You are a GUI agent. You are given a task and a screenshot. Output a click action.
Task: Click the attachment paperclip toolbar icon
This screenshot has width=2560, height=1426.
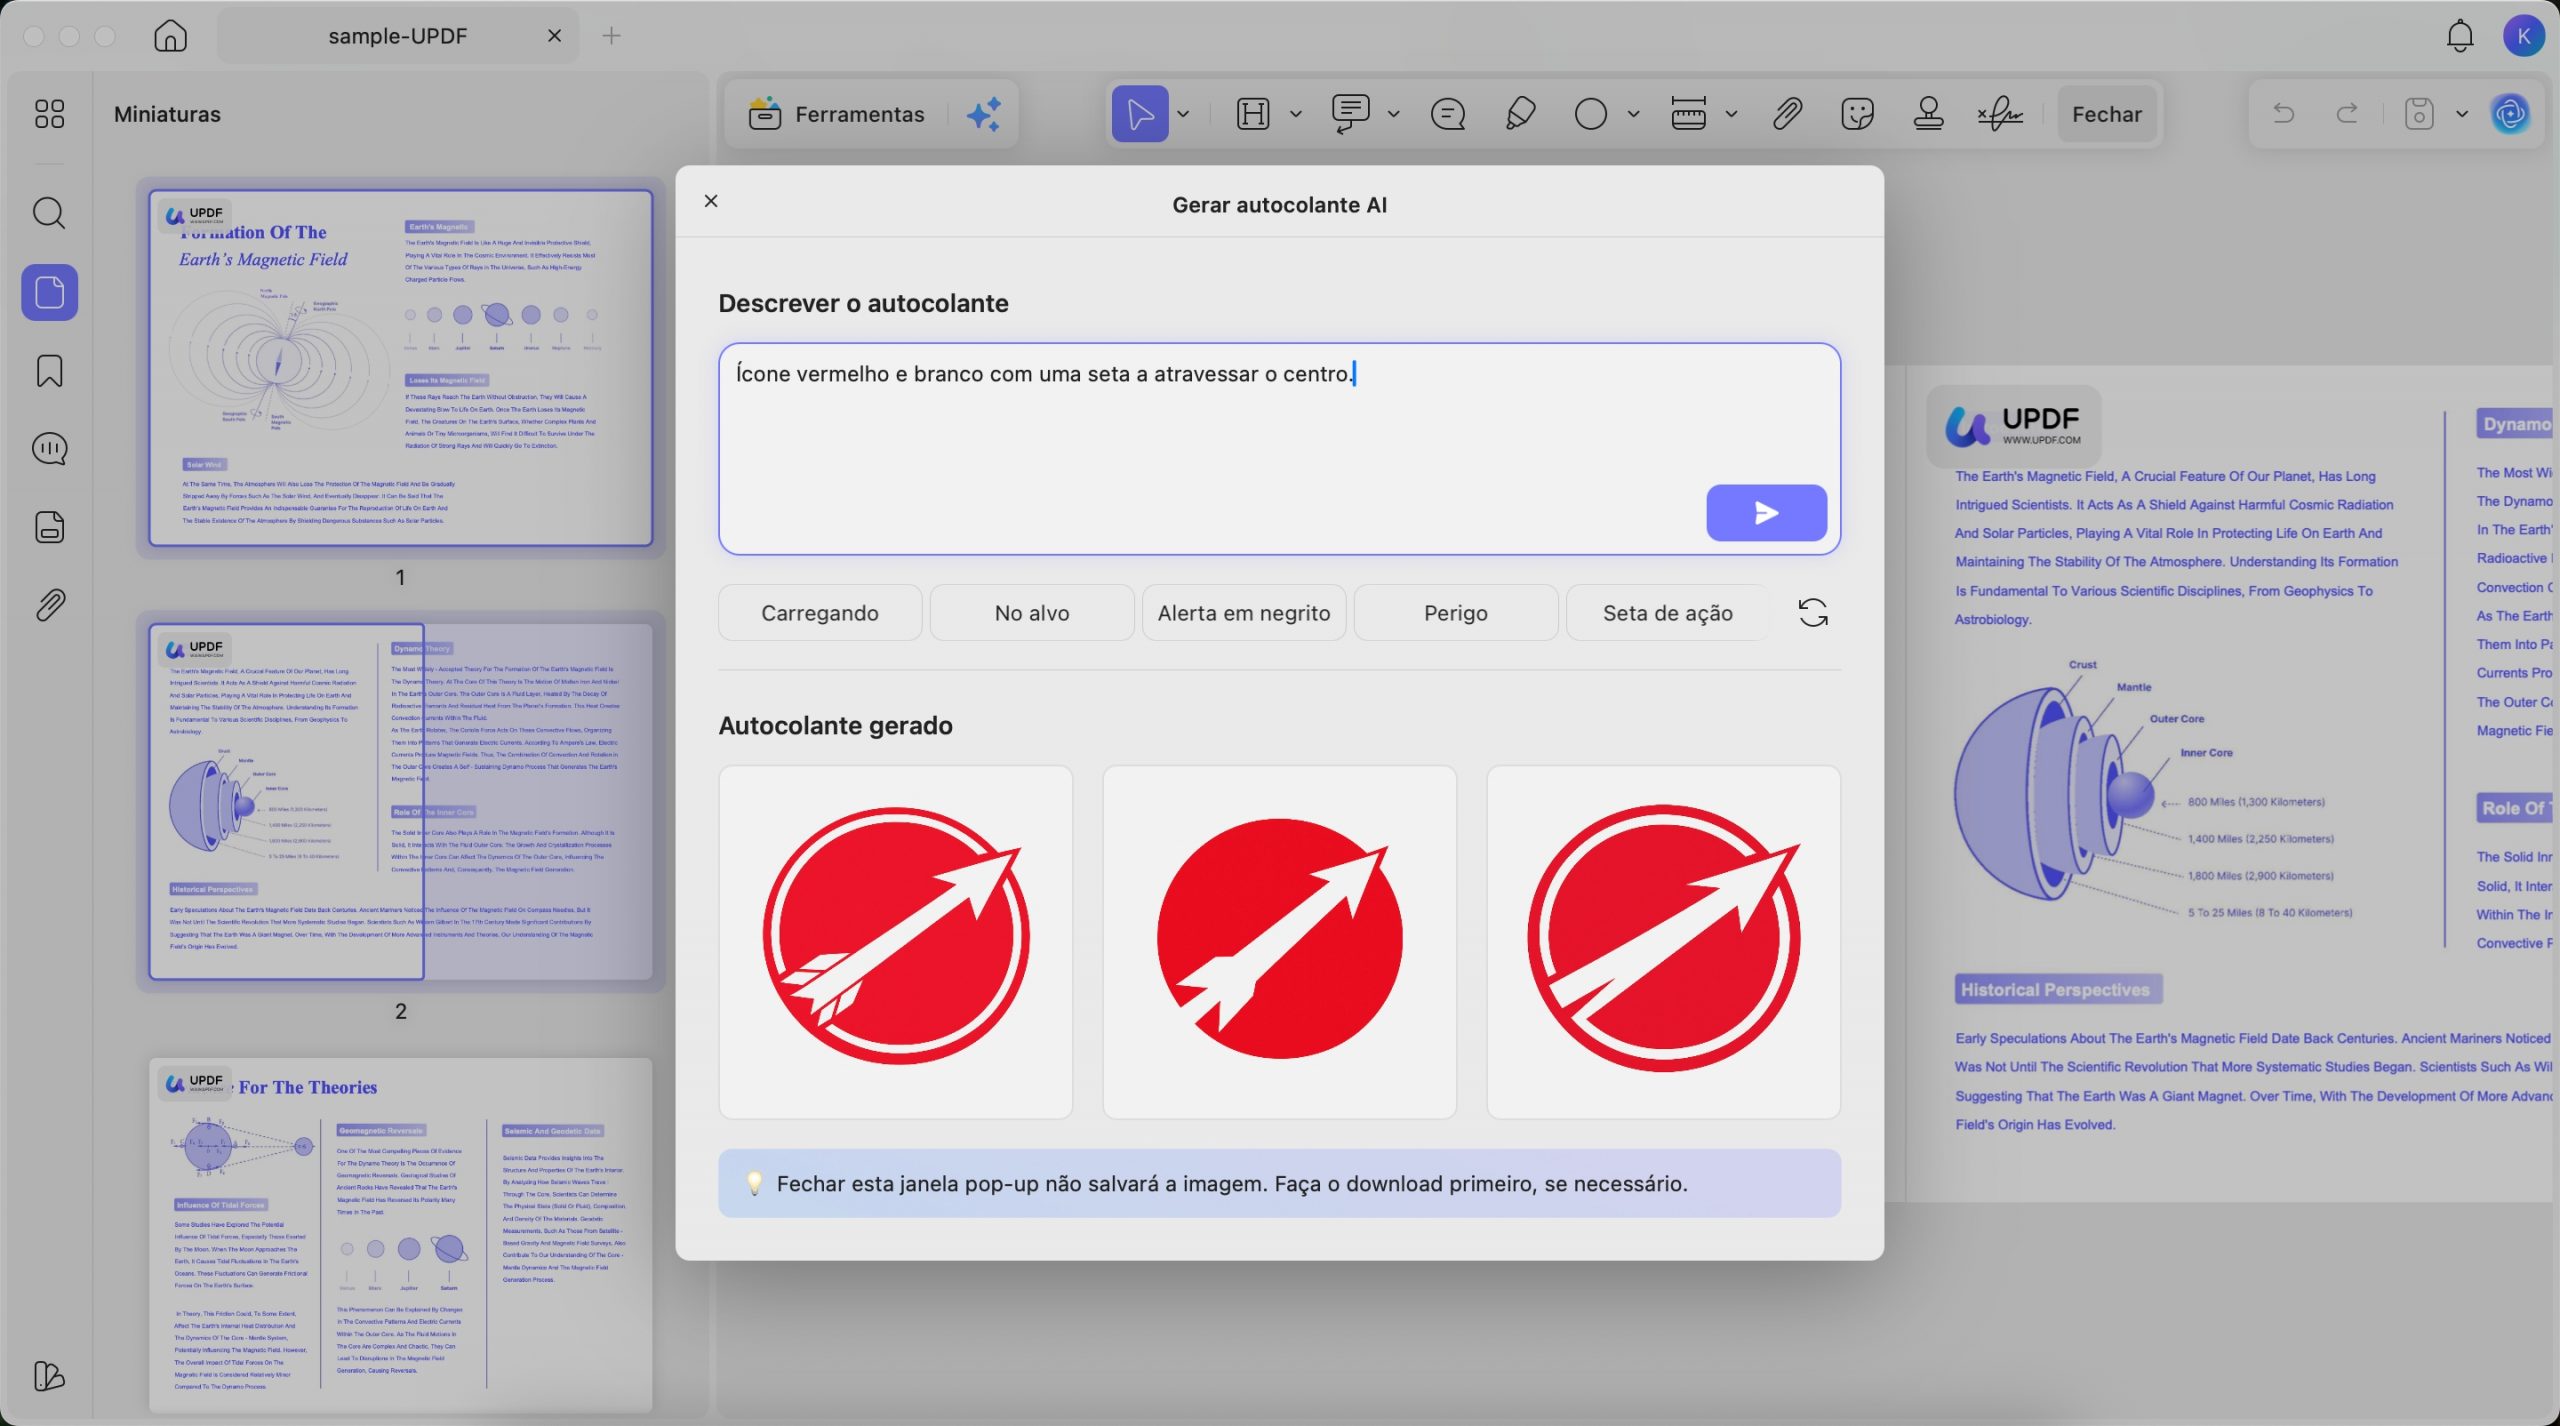1787,114
